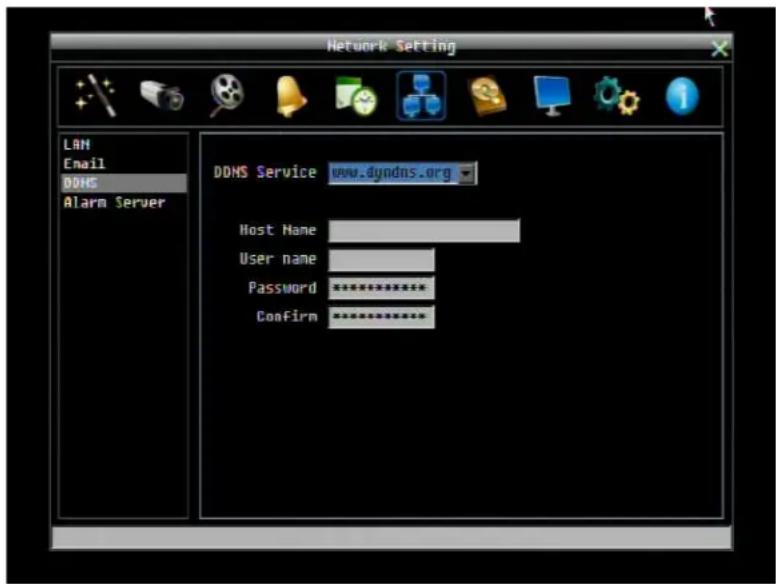This screenshot has height=584, width=776.
Task: Click the Confirm label
Action: 287,316
